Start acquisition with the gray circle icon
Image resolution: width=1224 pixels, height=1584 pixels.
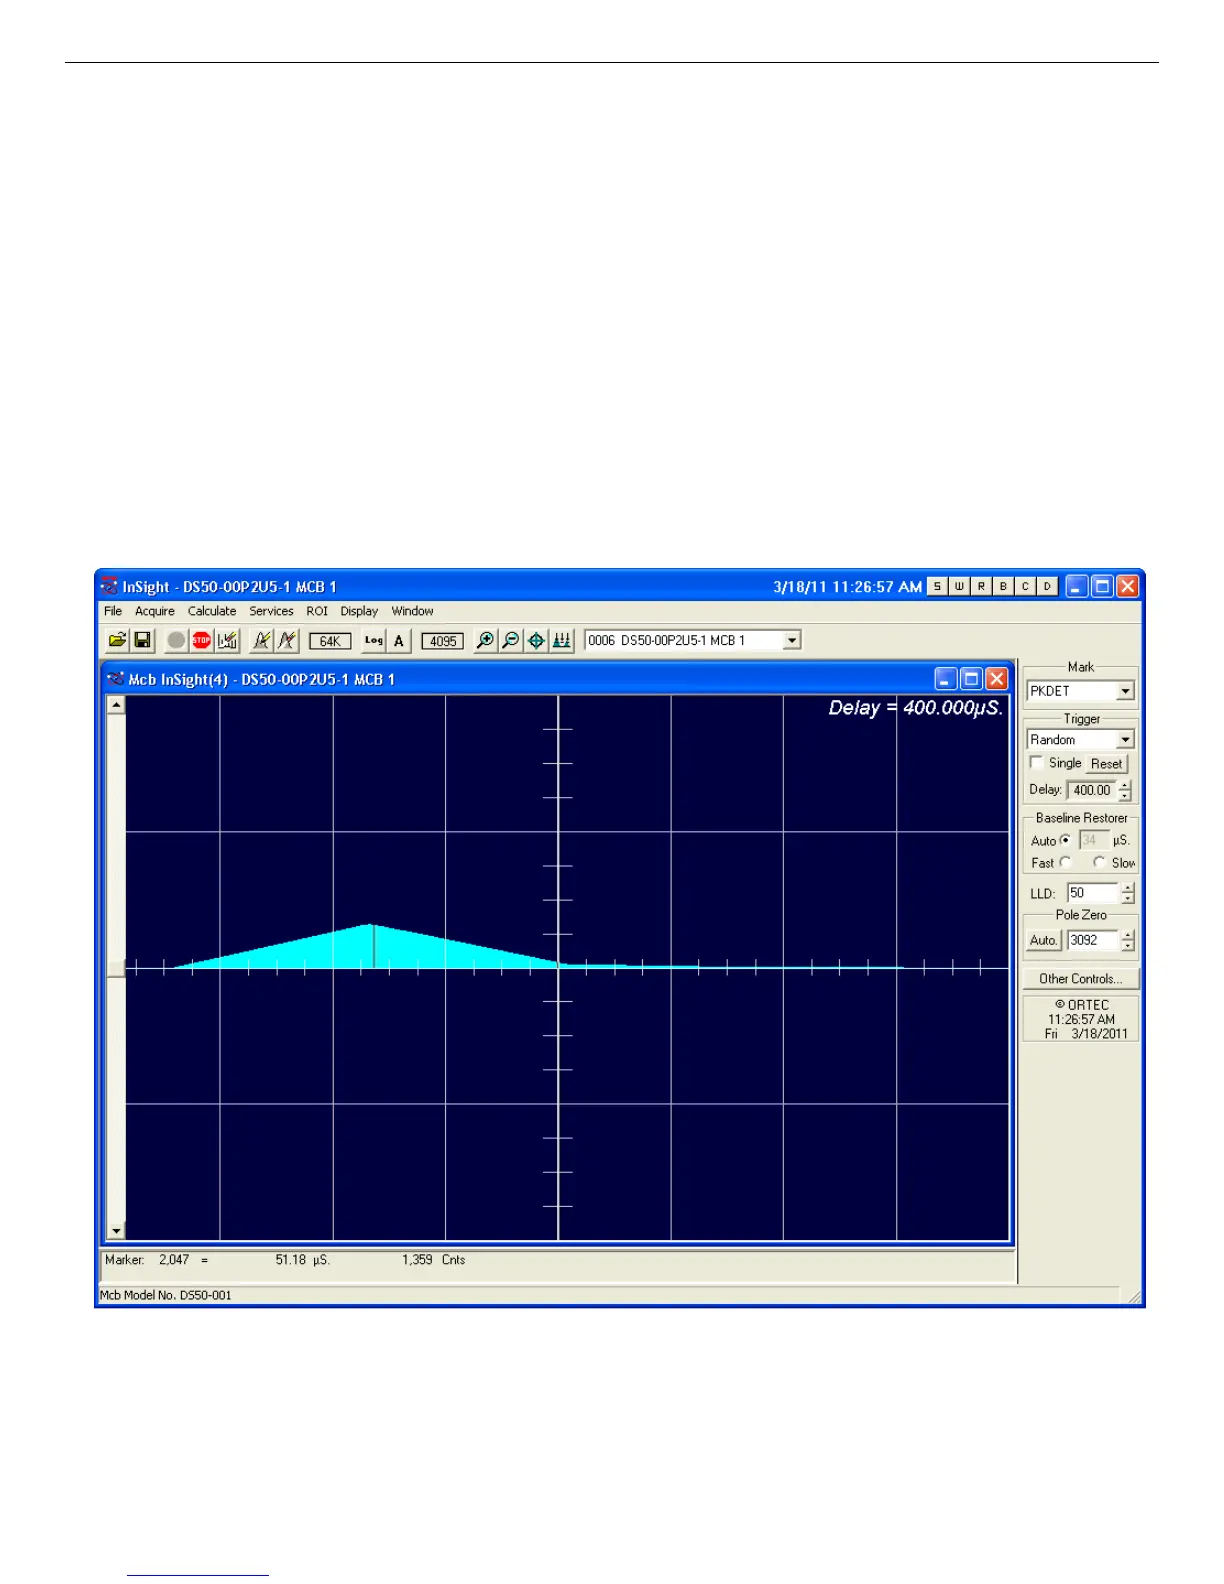(x=176, y=640)
